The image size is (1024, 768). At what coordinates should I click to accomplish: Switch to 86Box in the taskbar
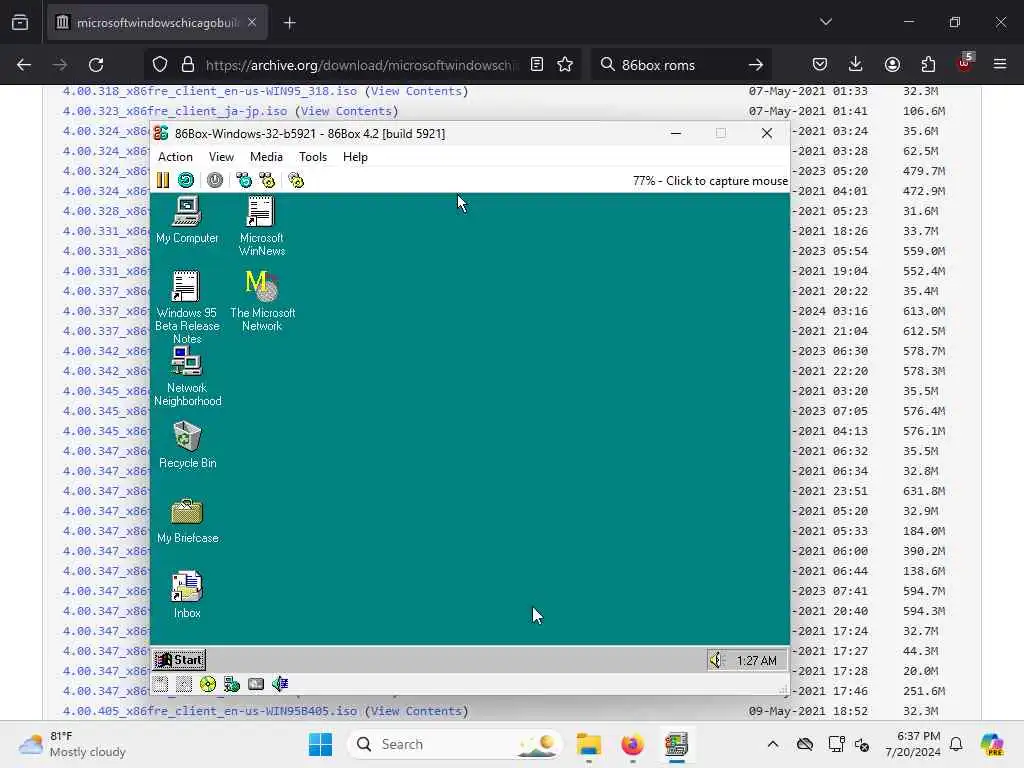pyautogui.click(x=676, y=744)
